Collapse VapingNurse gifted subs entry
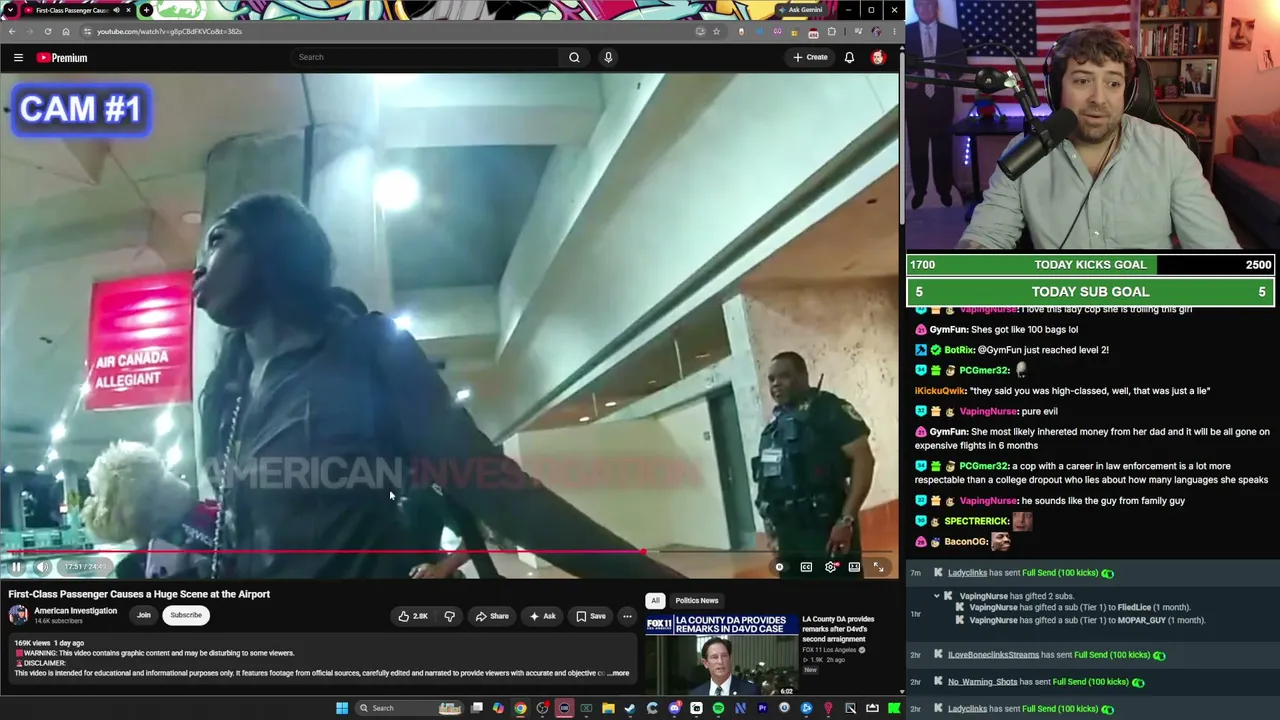This screenshot has width=1280, height=720. click(937, 596)
